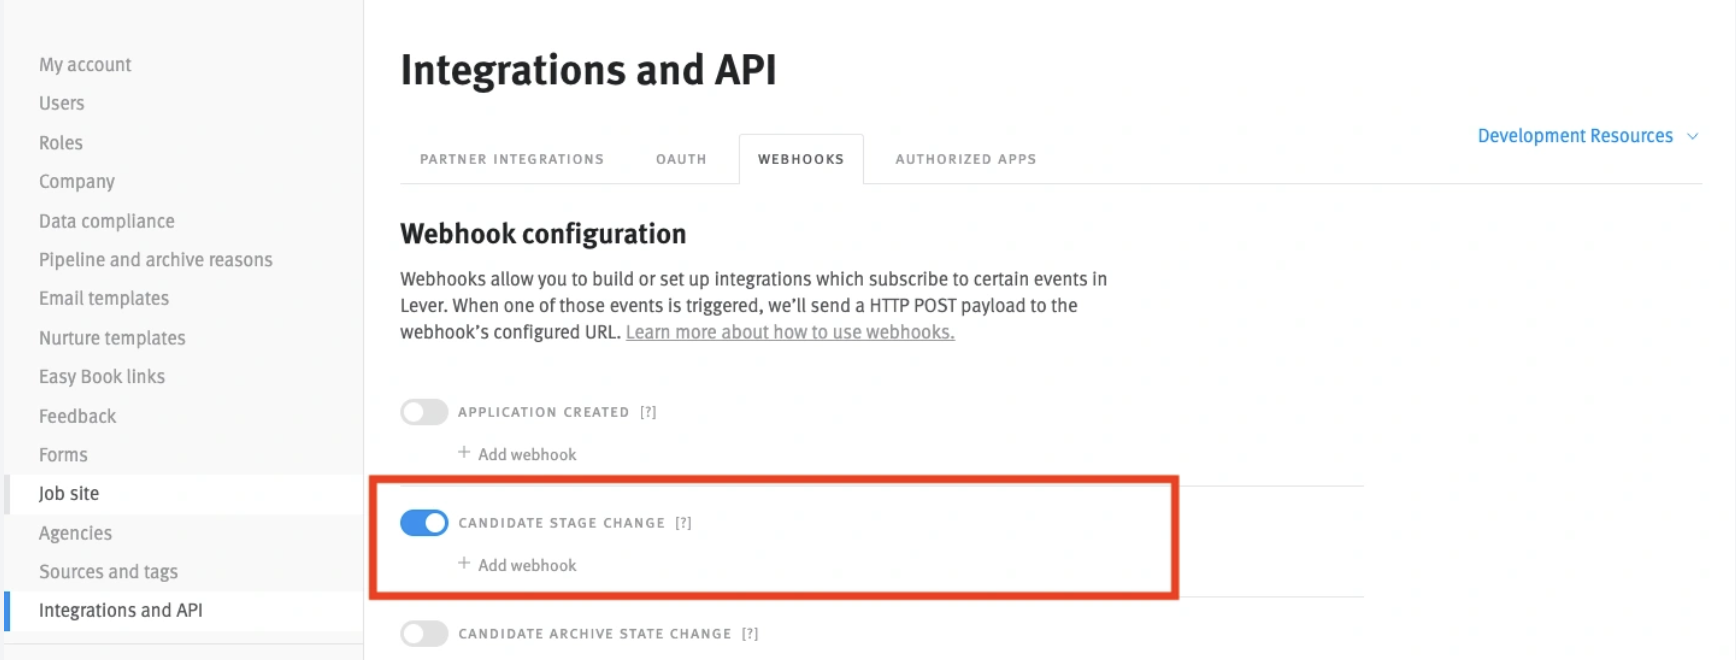Click the plus icon under Candidate Stage Change
Screen dimensions: 1736x660
[x=464, y=564]
